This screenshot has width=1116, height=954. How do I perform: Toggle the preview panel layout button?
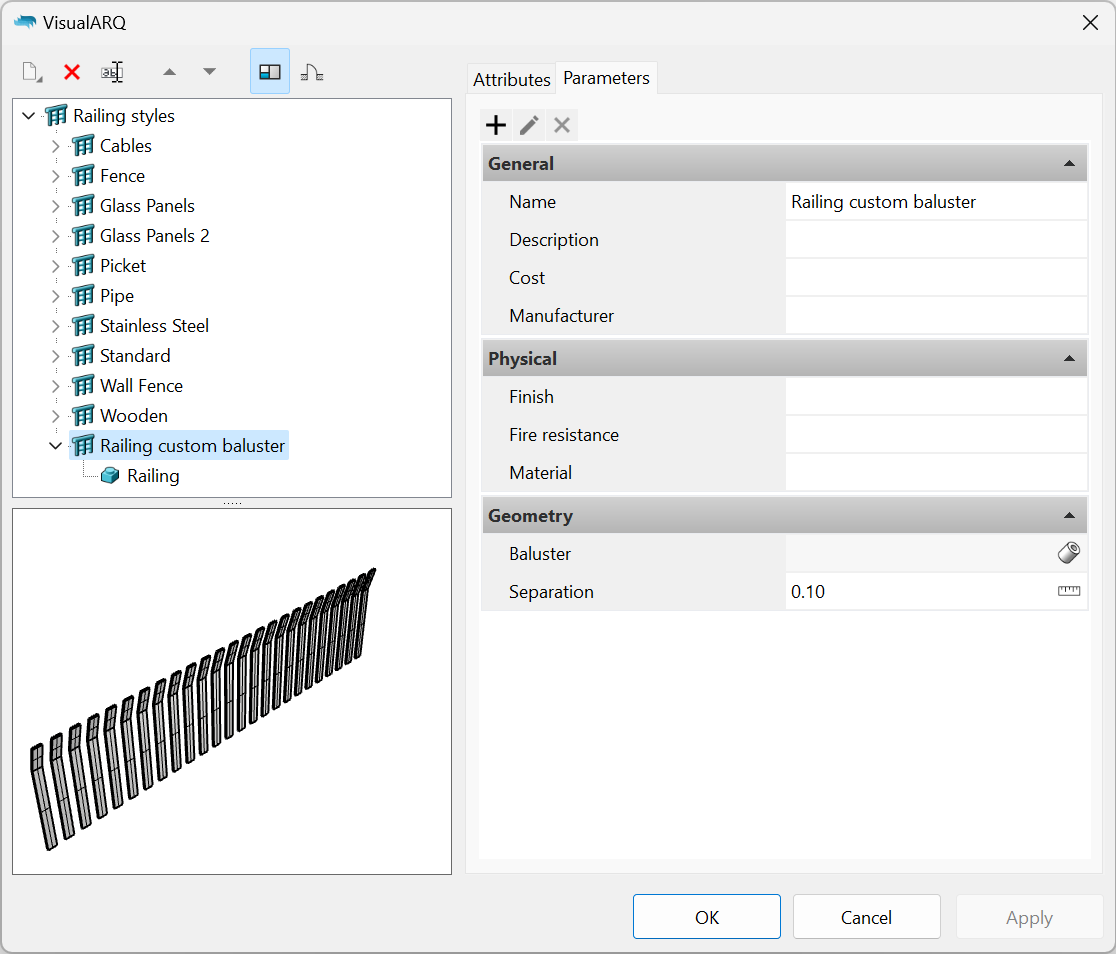[x=270, y=71]
